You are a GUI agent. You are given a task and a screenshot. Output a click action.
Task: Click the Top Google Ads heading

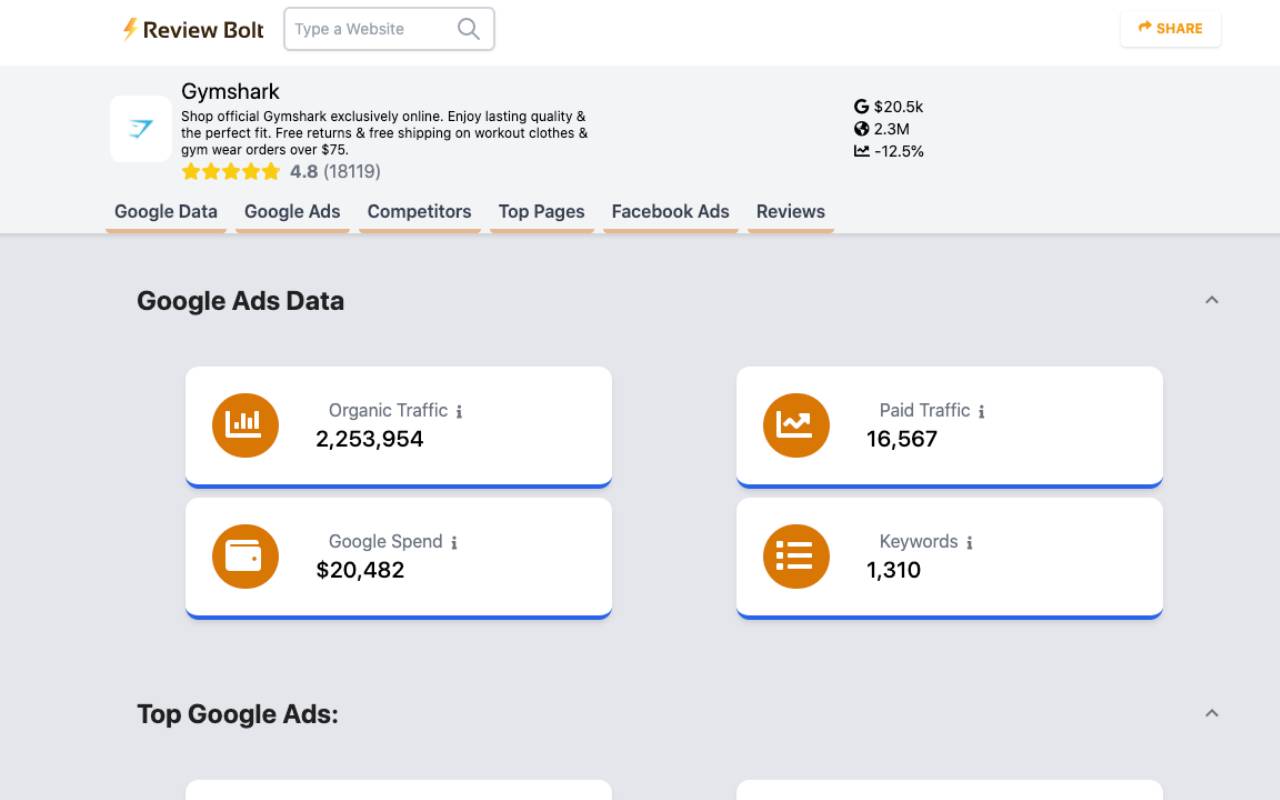[x=238, y=714]
